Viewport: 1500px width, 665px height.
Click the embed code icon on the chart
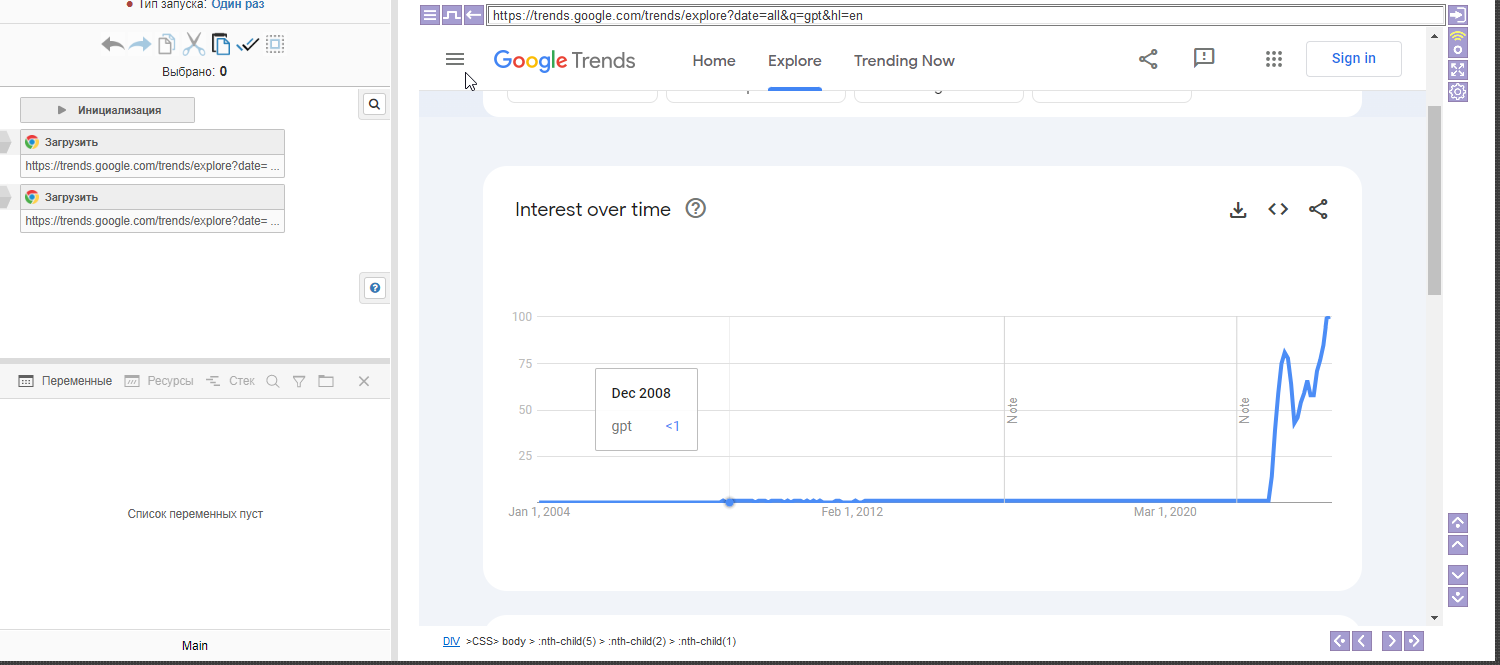point(1278,210)
